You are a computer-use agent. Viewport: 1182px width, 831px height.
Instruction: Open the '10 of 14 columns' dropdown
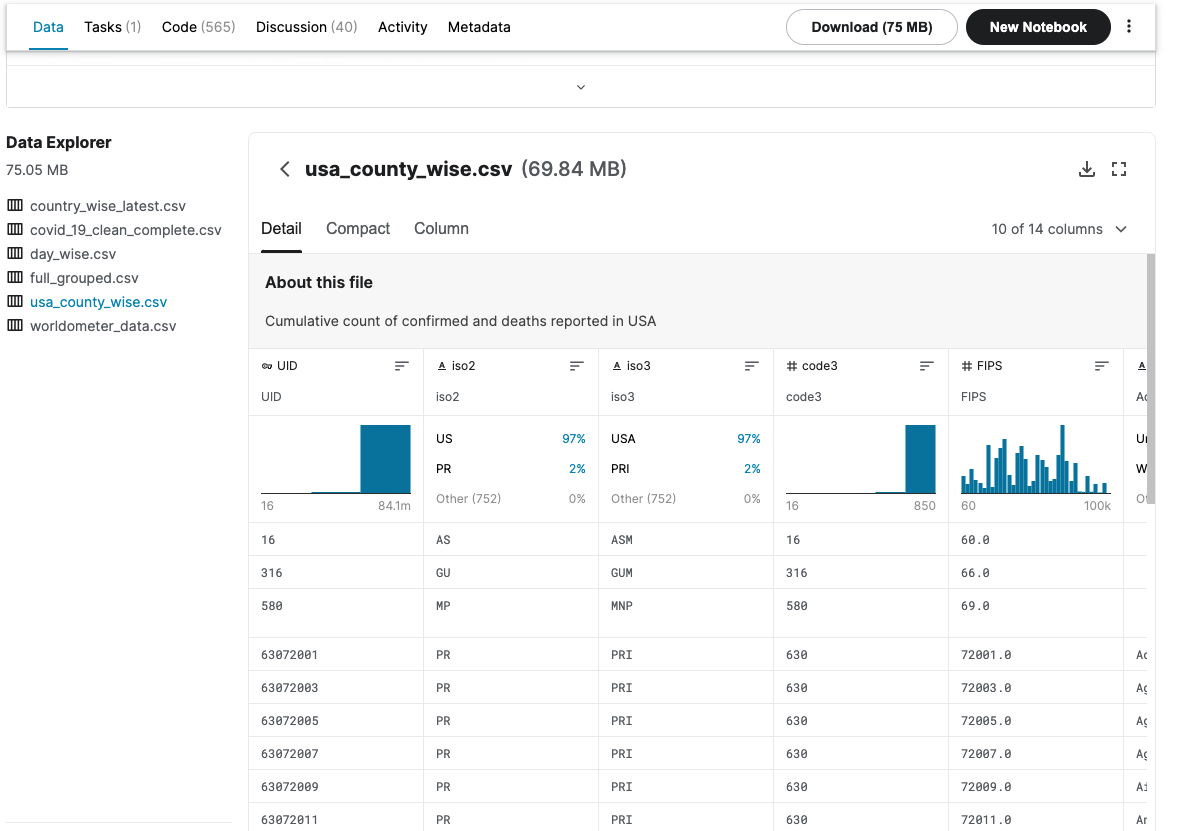1059,229
